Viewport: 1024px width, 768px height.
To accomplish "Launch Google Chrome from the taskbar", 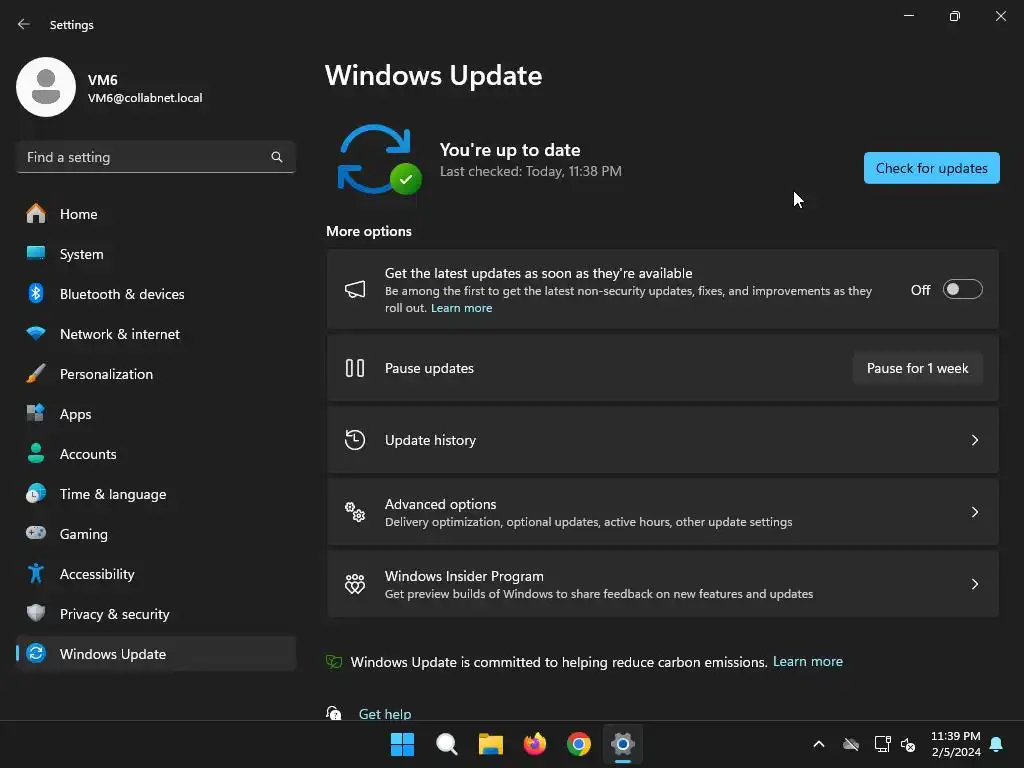I will (x=579, y=744).
